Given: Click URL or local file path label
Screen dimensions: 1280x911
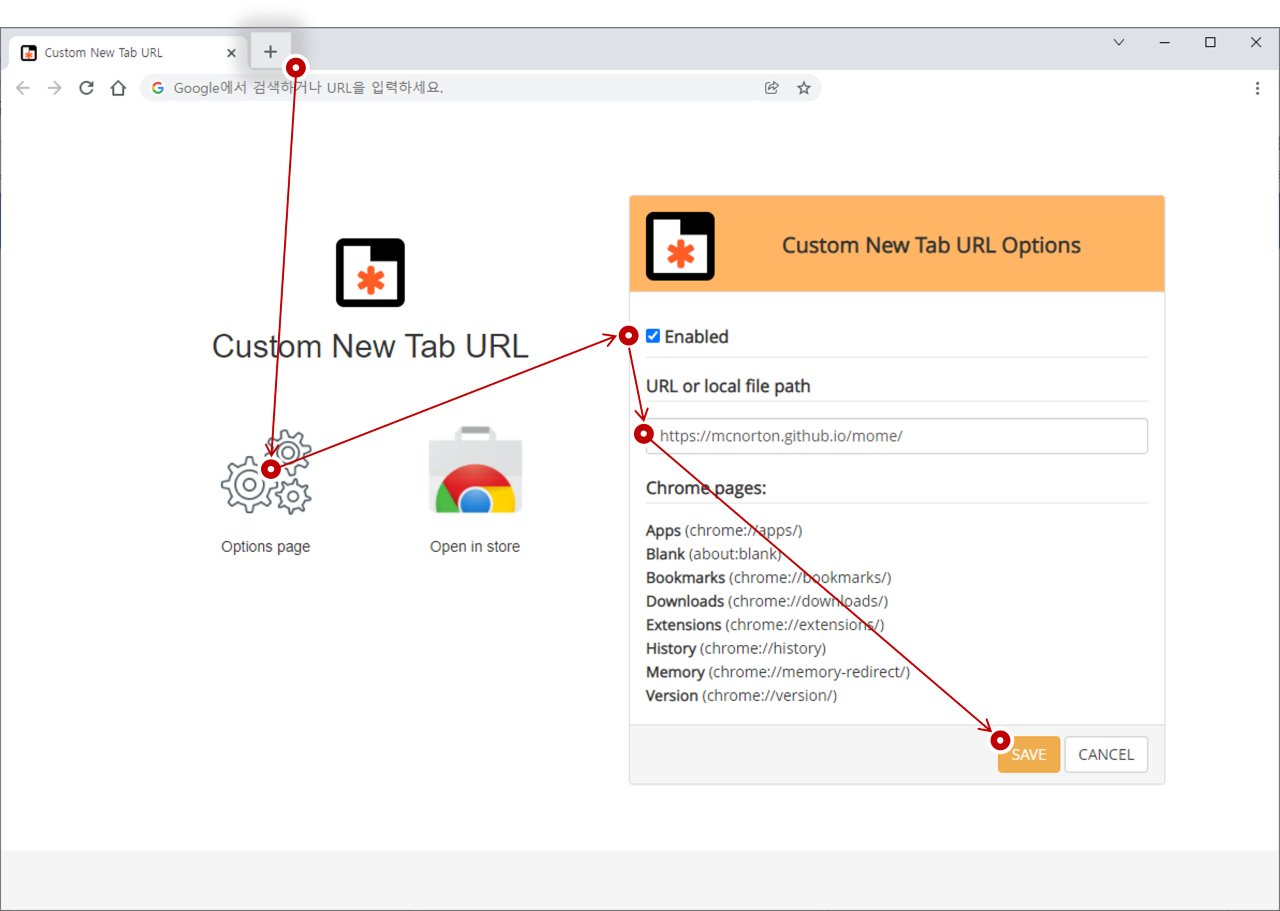Looking at the screenshot, I should tap(728, 387).
